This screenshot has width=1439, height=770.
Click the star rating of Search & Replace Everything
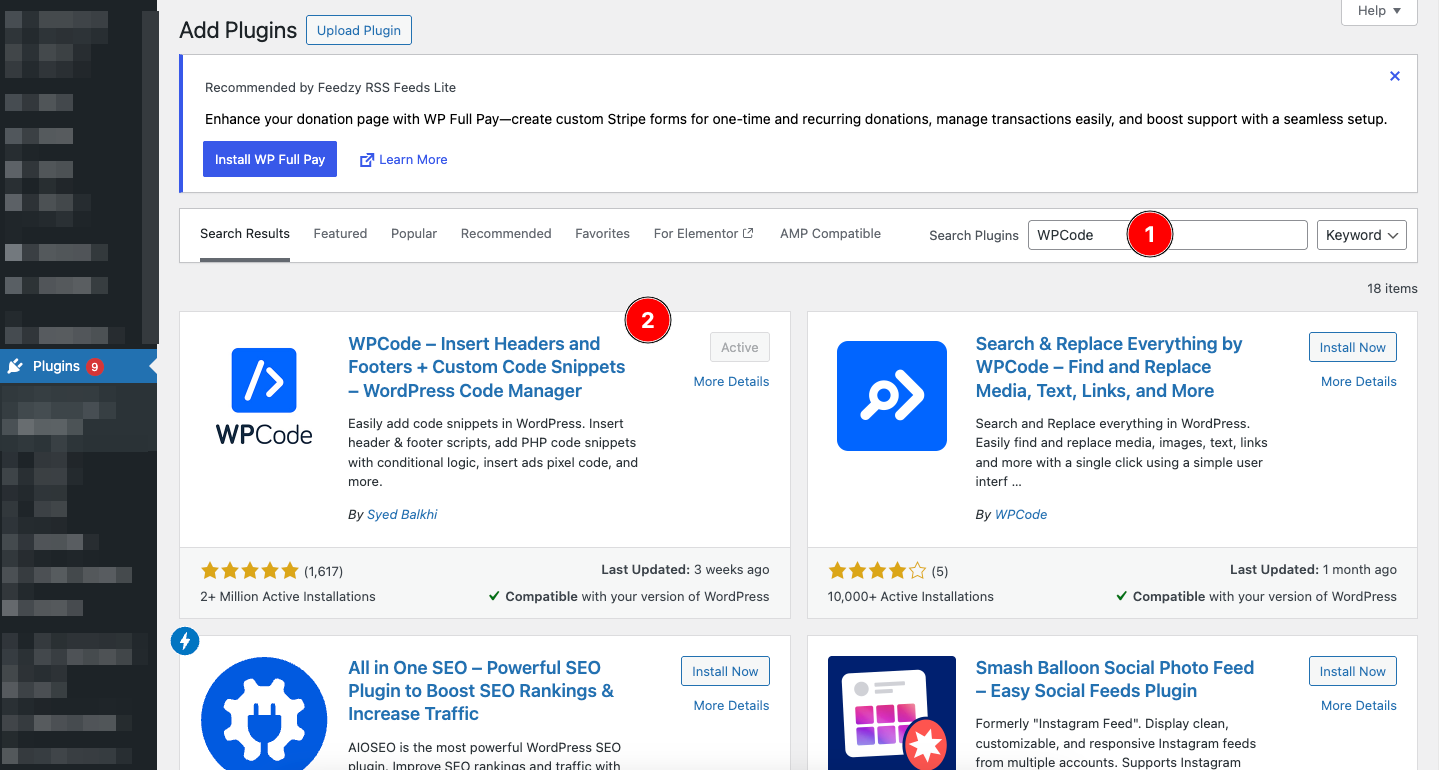click(877, 571)
